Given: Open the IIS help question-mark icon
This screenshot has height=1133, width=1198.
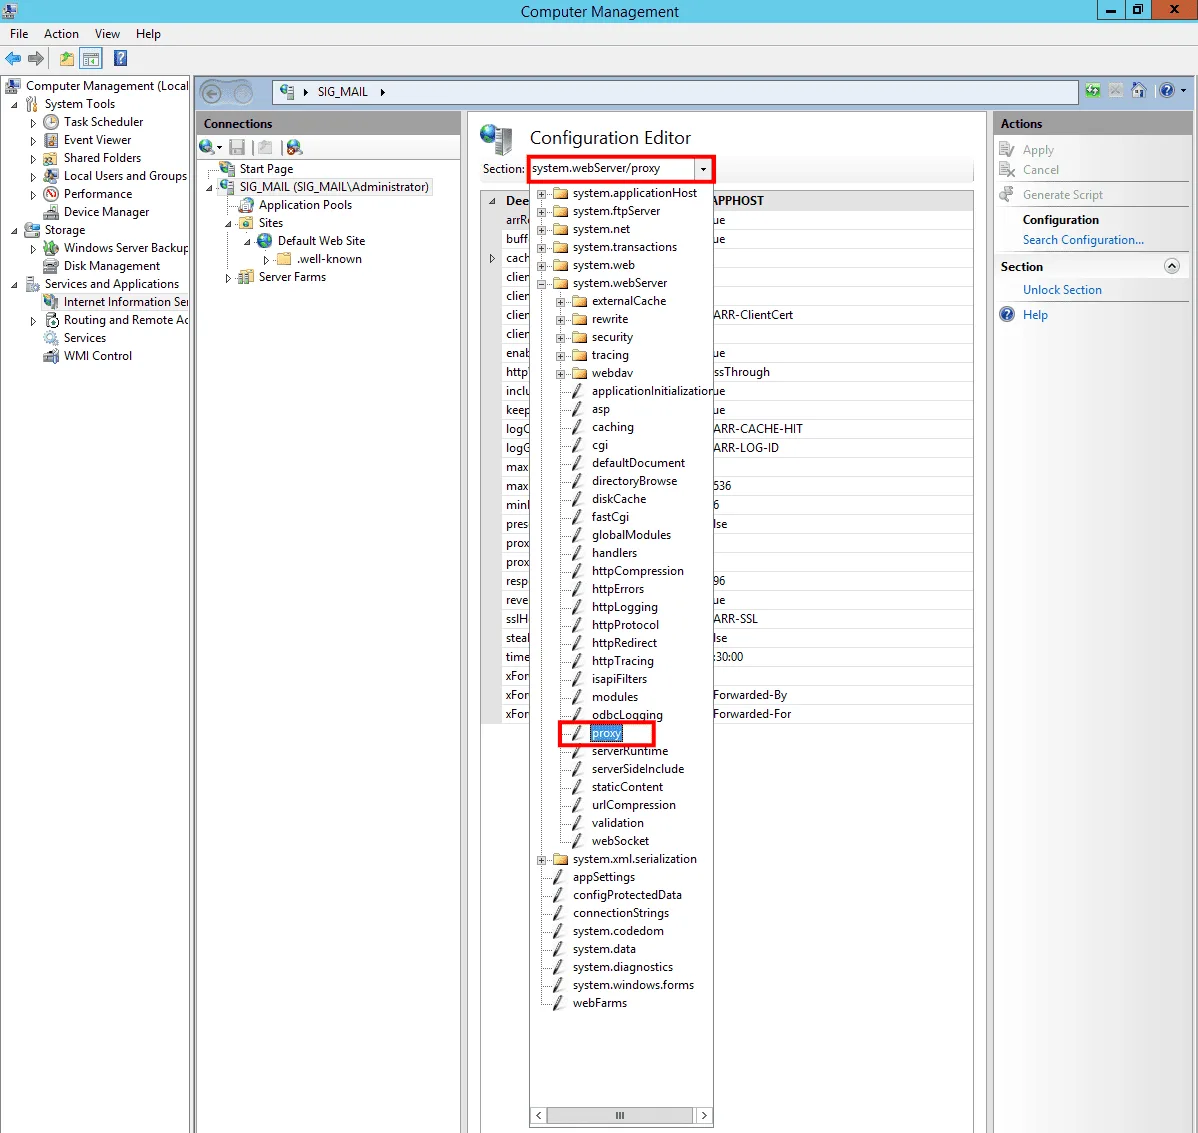Looking at the screenshot, I should point(1167,91).
